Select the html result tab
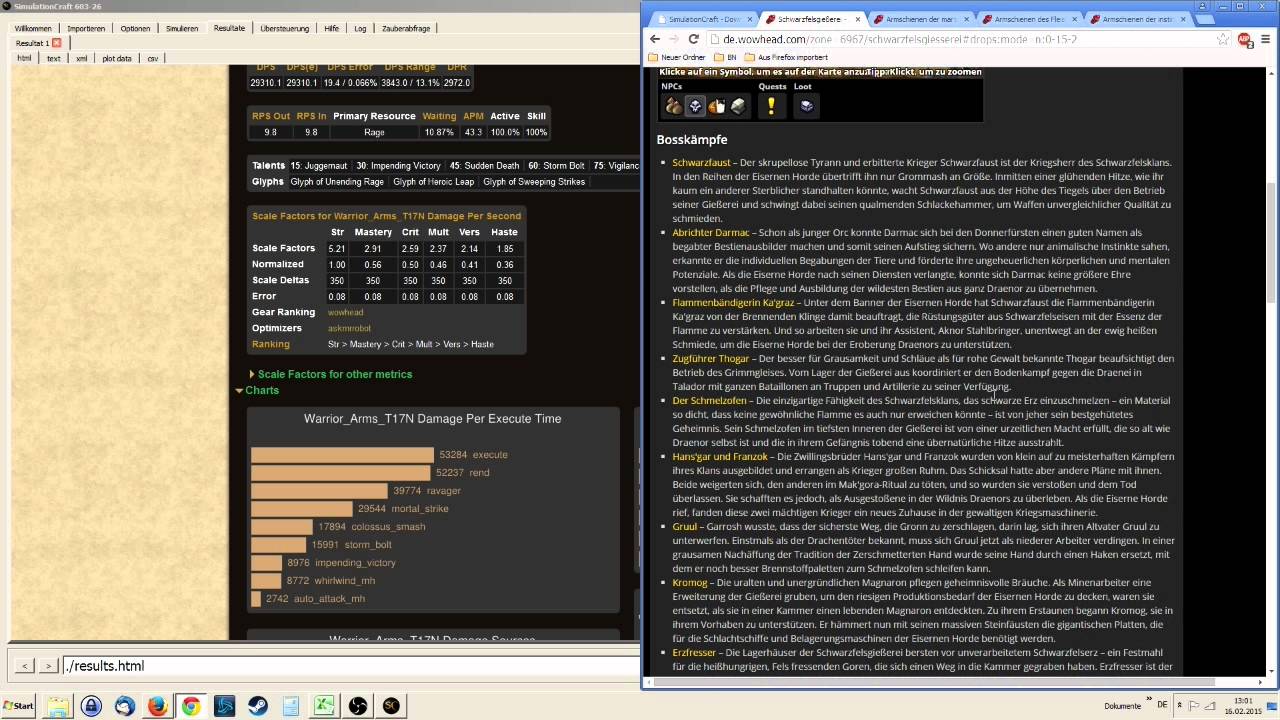Screen dimensions: 1280x720 click(x=24, y=58)
